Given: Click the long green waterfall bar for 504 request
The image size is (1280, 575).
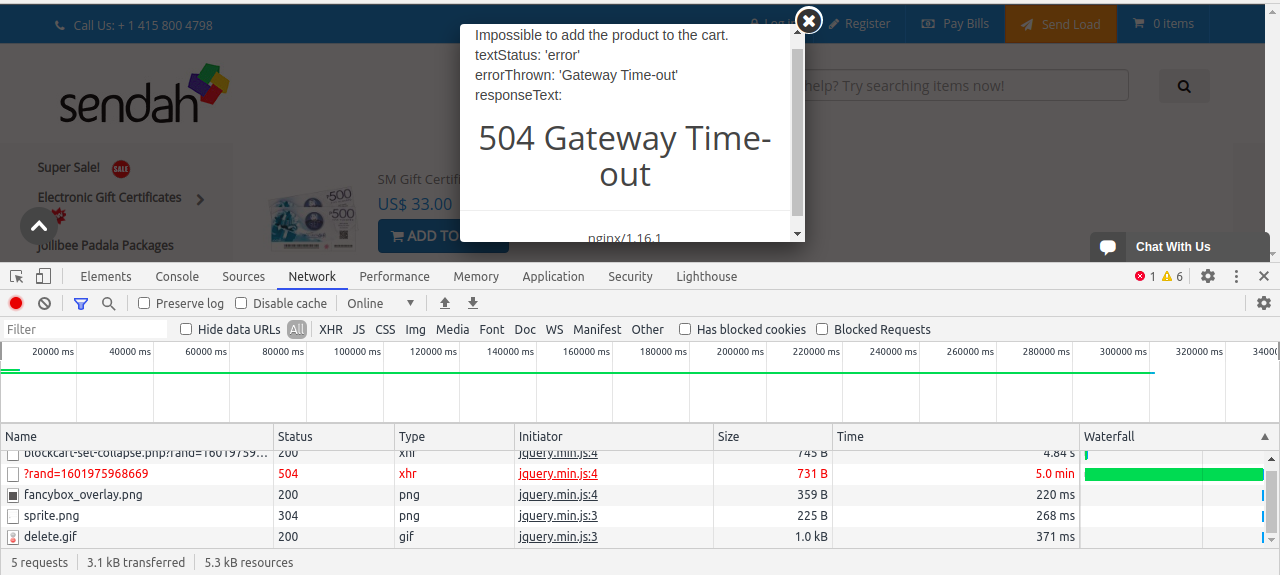Looking at the screenshot, I should pyautogui.click(x=1174, y=474).
